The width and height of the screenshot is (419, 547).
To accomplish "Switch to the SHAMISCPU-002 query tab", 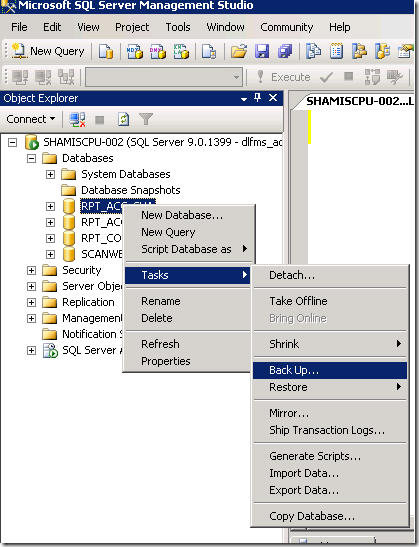I will click(x=359, y=101).
